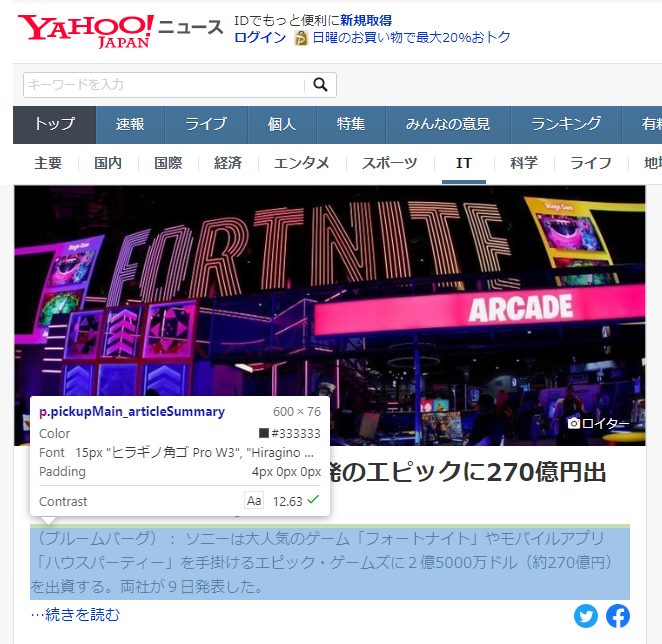The image size is (662, 644).
Task: Select the IT category
Action: pyautogui.click(x=464, y=163)
